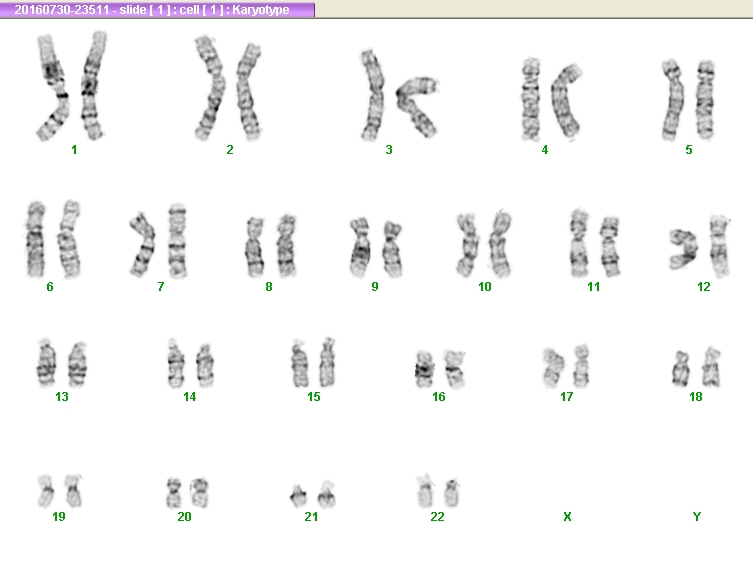This screenshot has height=581, width=753.
Task: Click the green label number 2
Action: 230,150
